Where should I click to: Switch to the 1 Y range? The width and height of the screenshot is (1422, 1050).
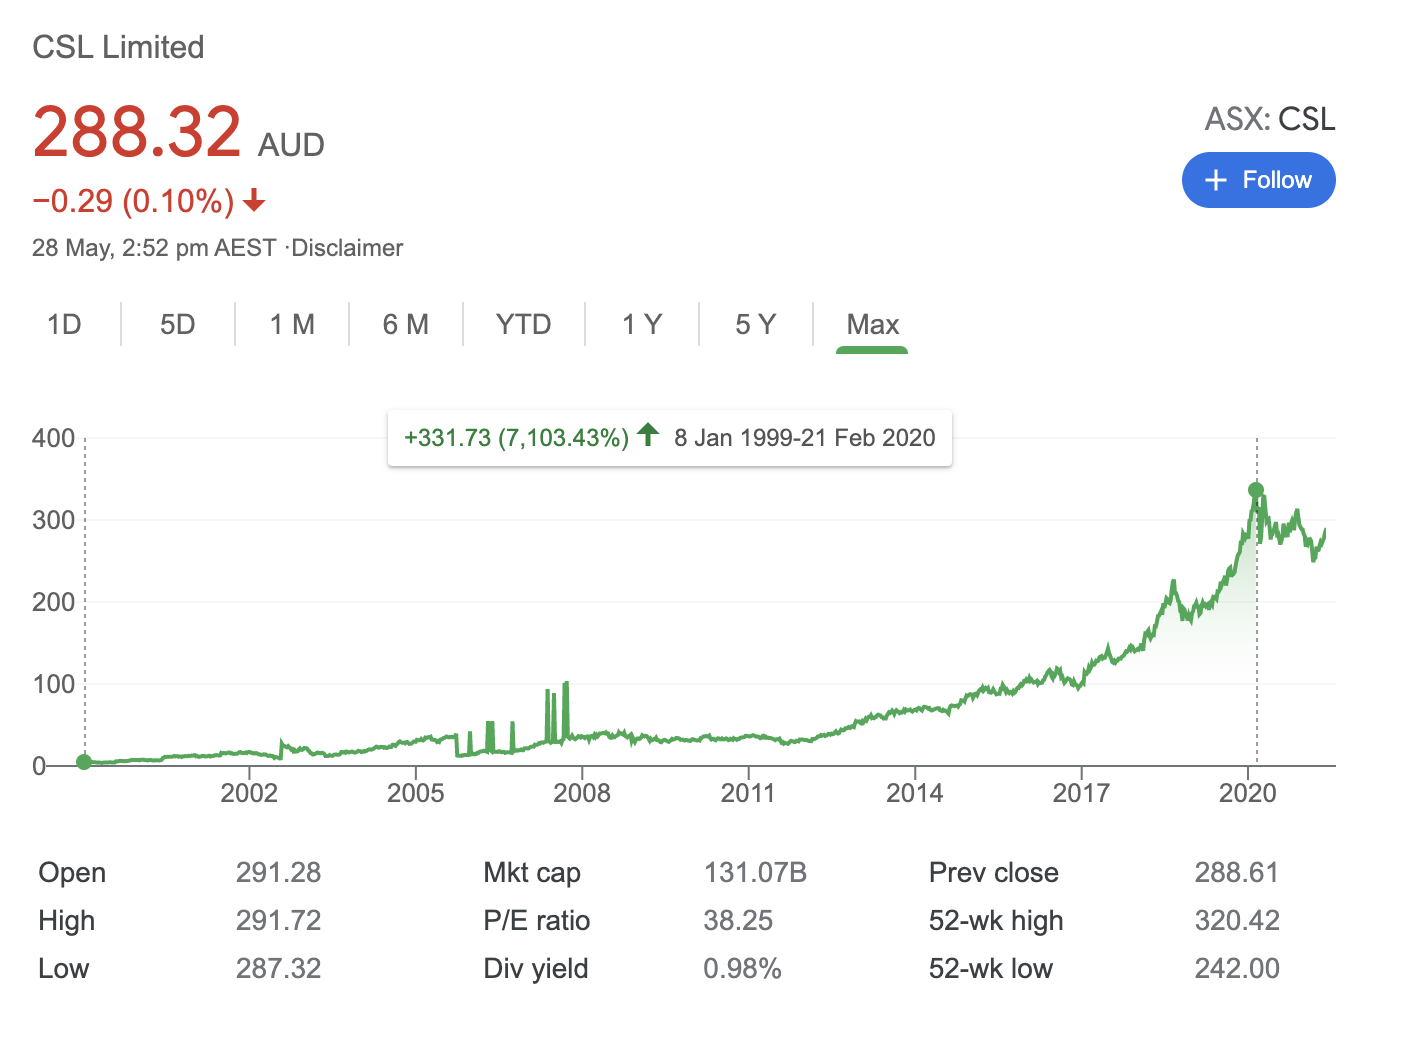click(x=641, y=325)
